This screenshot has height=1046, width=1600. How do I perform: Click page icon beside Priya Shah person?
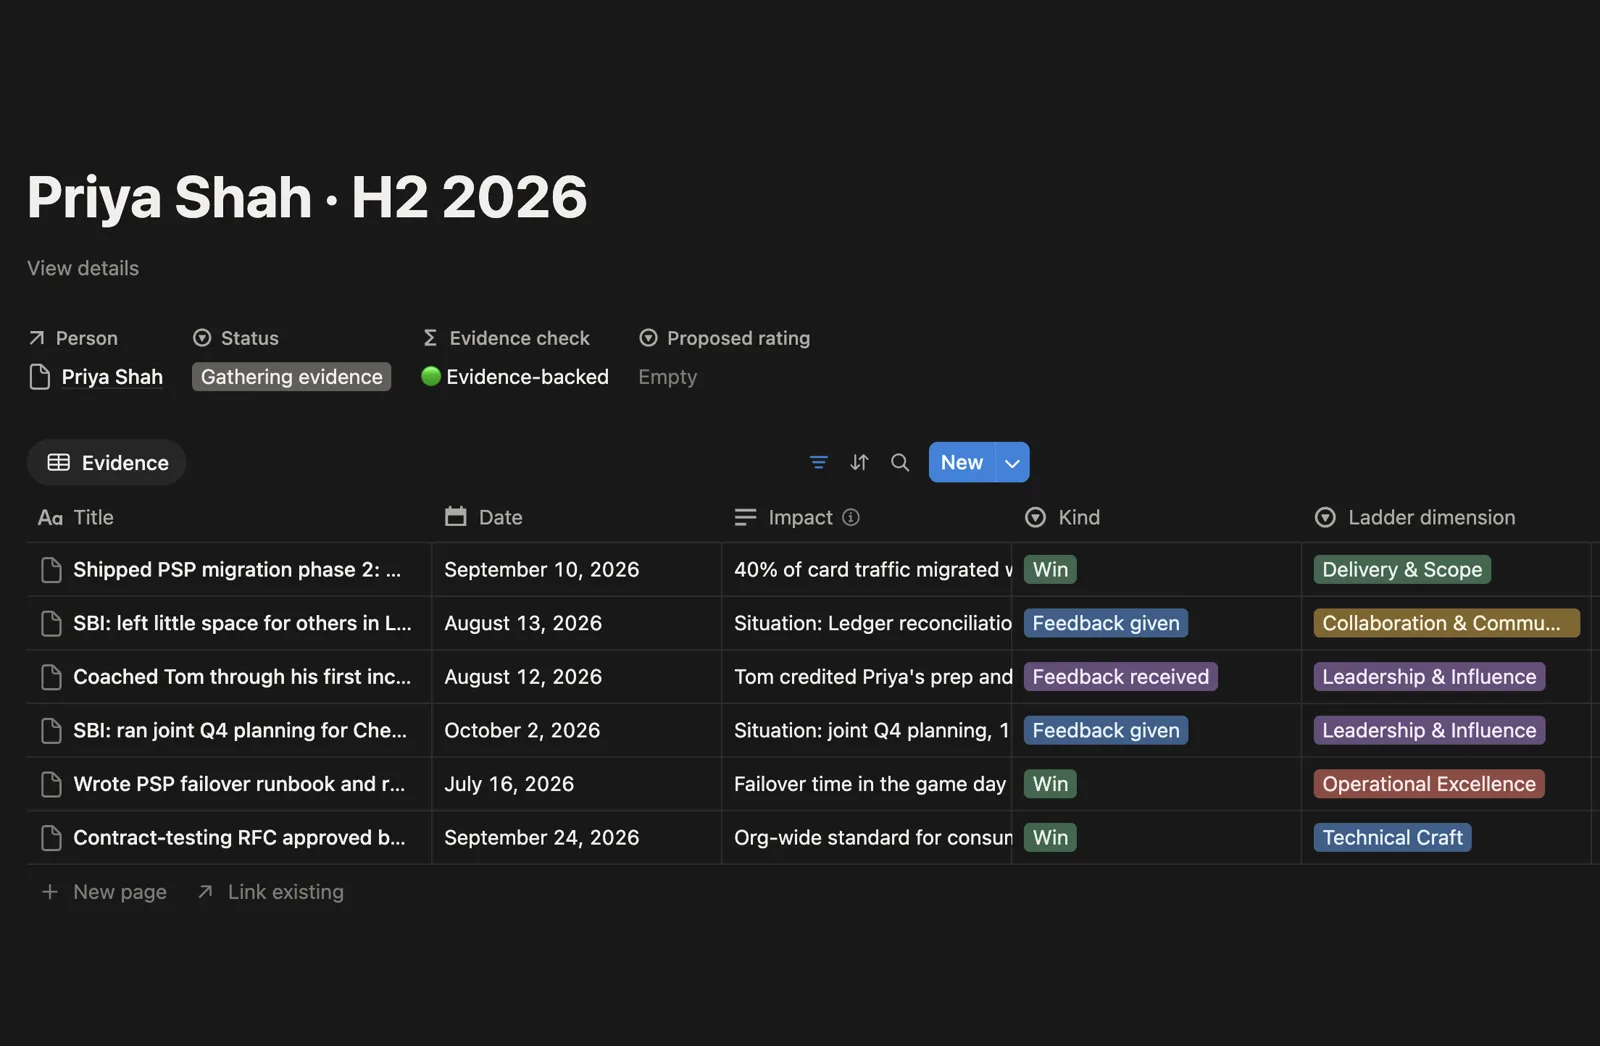pos(40,377)
